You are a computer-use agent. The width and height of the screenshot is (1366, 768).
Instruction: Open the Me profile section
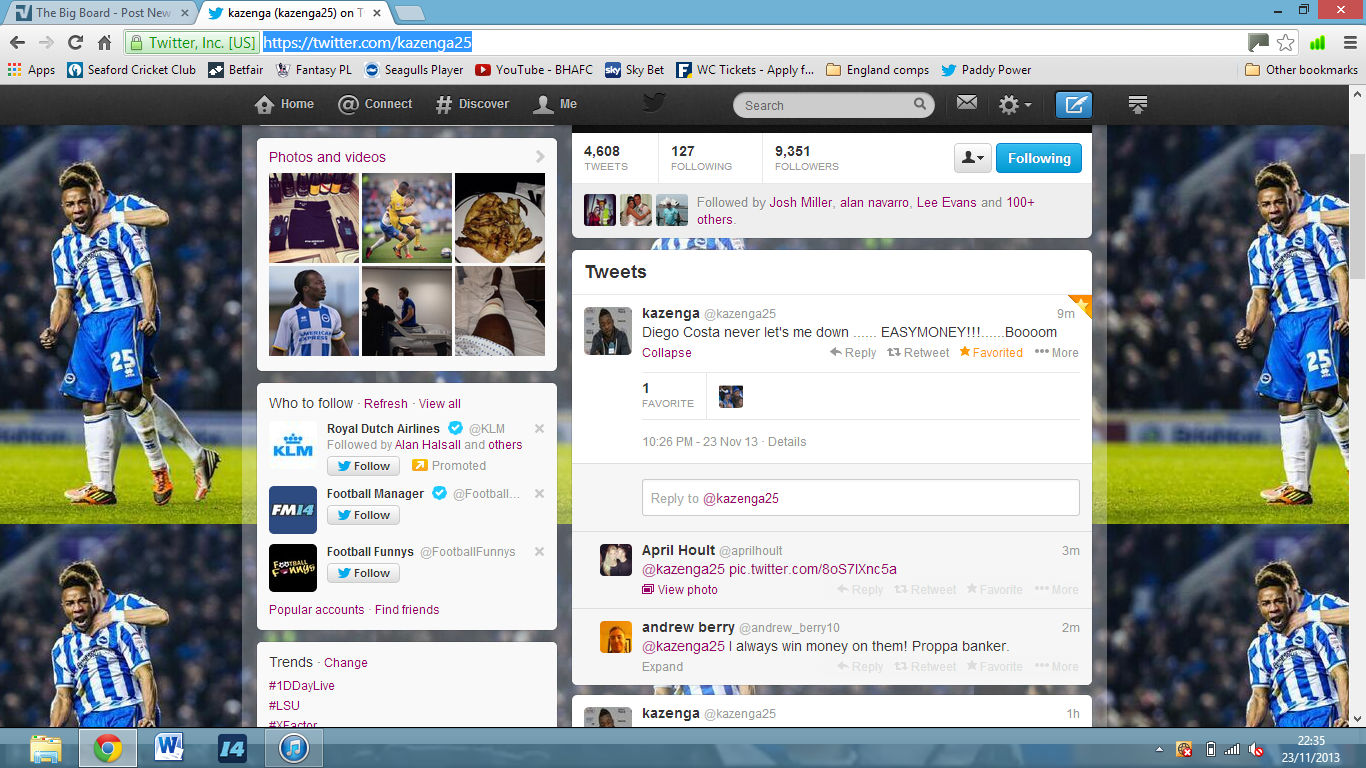click(x=556, y=104)
